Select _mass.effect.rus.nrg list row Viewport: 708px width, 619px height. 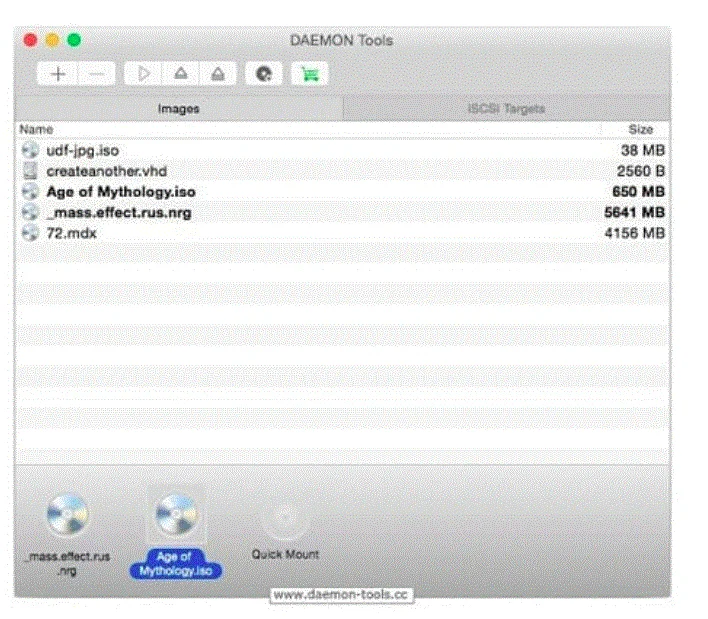[x=342, y=213]
